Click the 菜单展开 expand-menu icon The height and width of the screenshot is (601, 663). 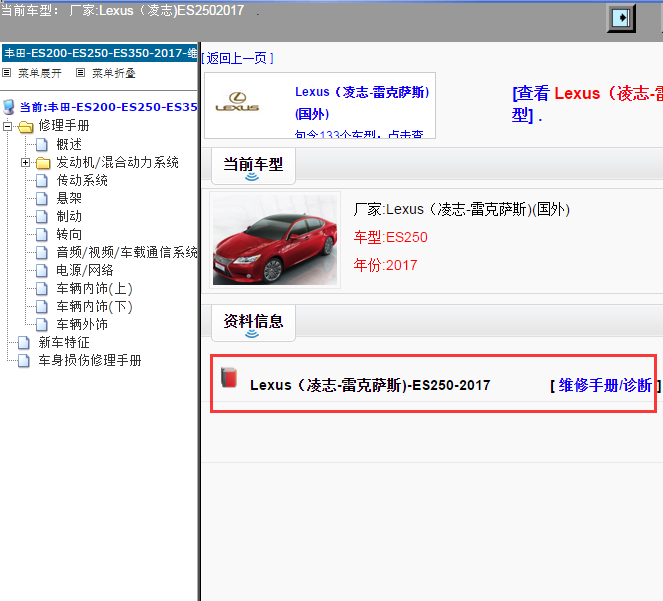tap(6, 73)
